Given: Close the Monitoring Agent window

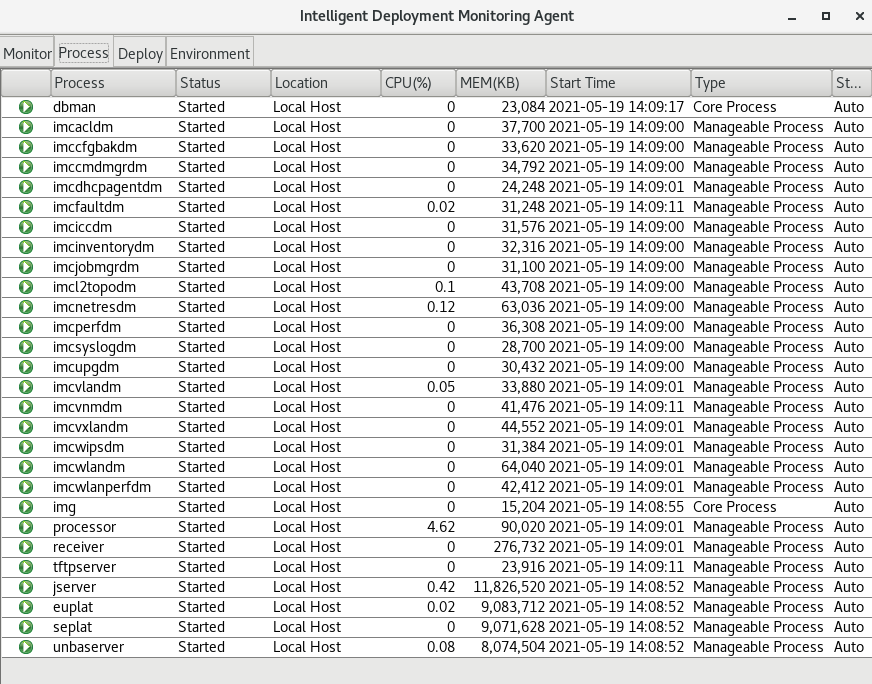Looking at the screenshot, I should click(859, 16).
